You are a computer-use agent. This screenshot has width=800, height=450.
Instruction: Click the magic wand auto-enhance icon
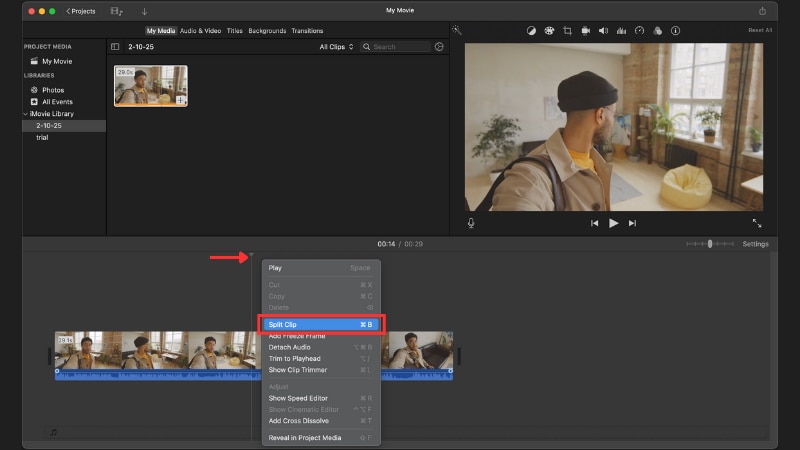(457, 31)
